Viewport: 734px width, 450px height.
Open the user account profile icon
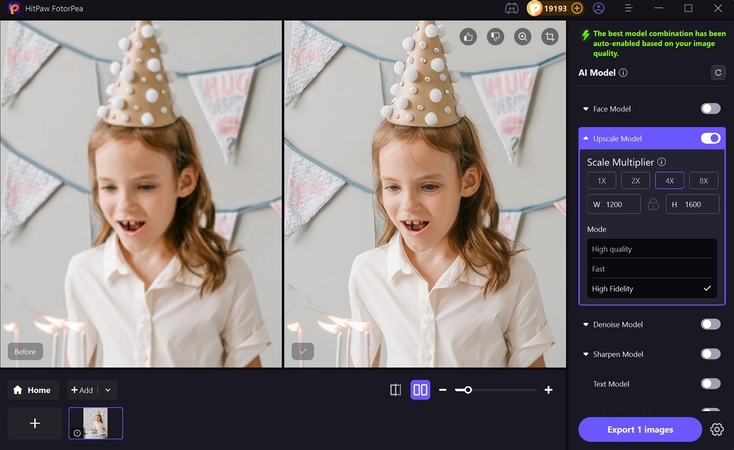(x=599, y=8)
